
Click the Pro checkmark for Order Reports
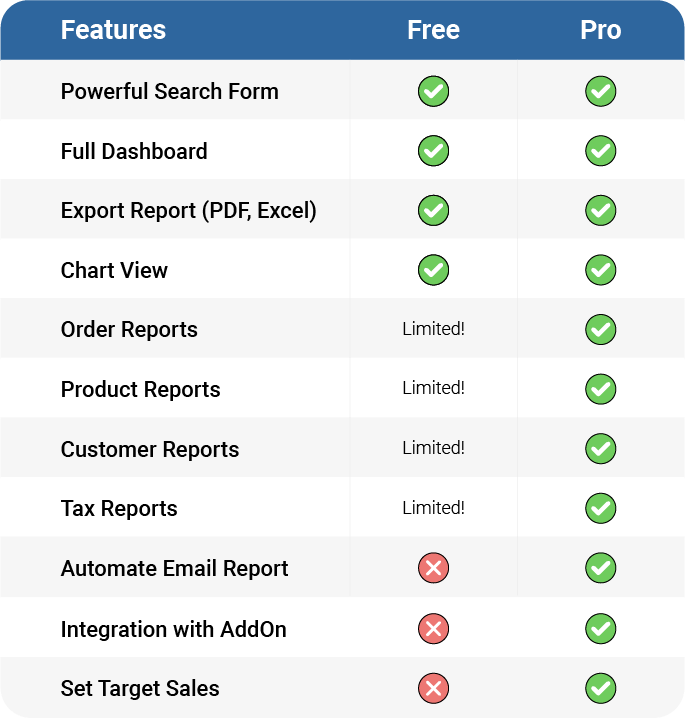tap(600, 329)
